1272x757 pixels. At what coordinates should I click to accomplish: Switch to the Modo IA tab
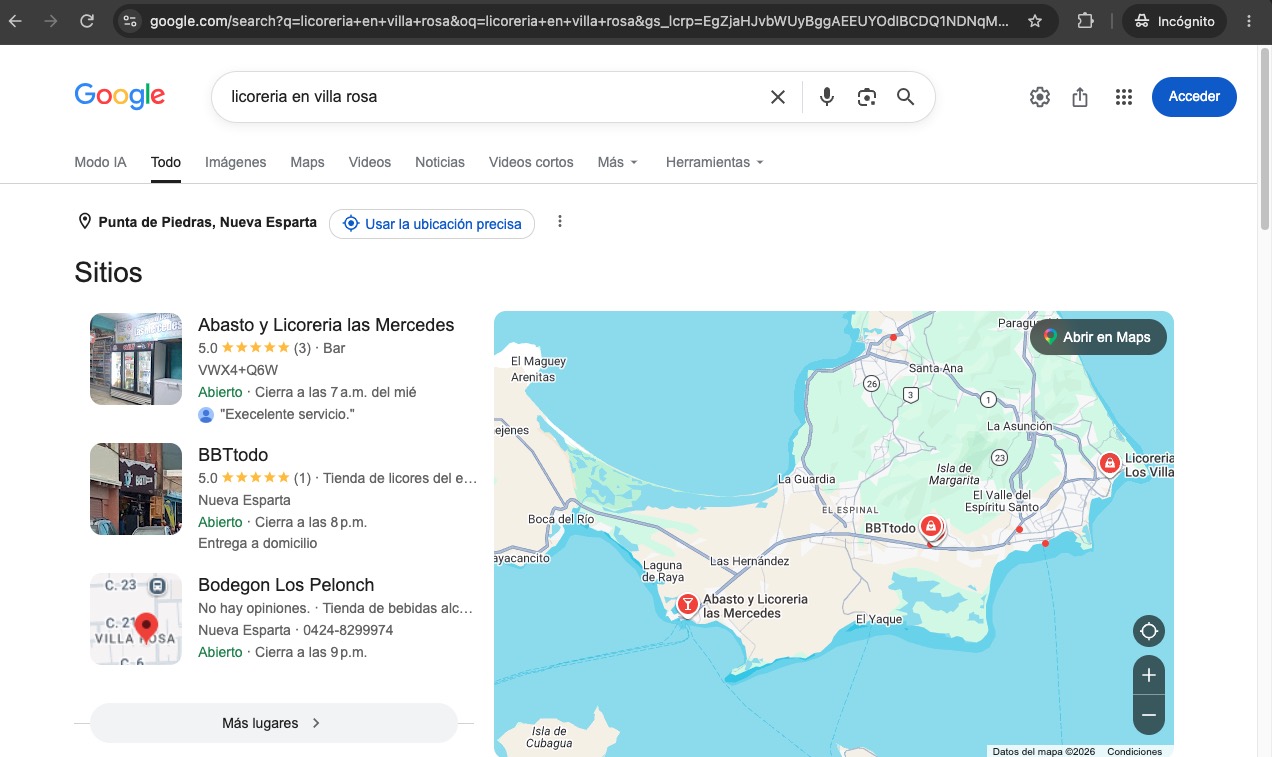[x=100, y=162]
